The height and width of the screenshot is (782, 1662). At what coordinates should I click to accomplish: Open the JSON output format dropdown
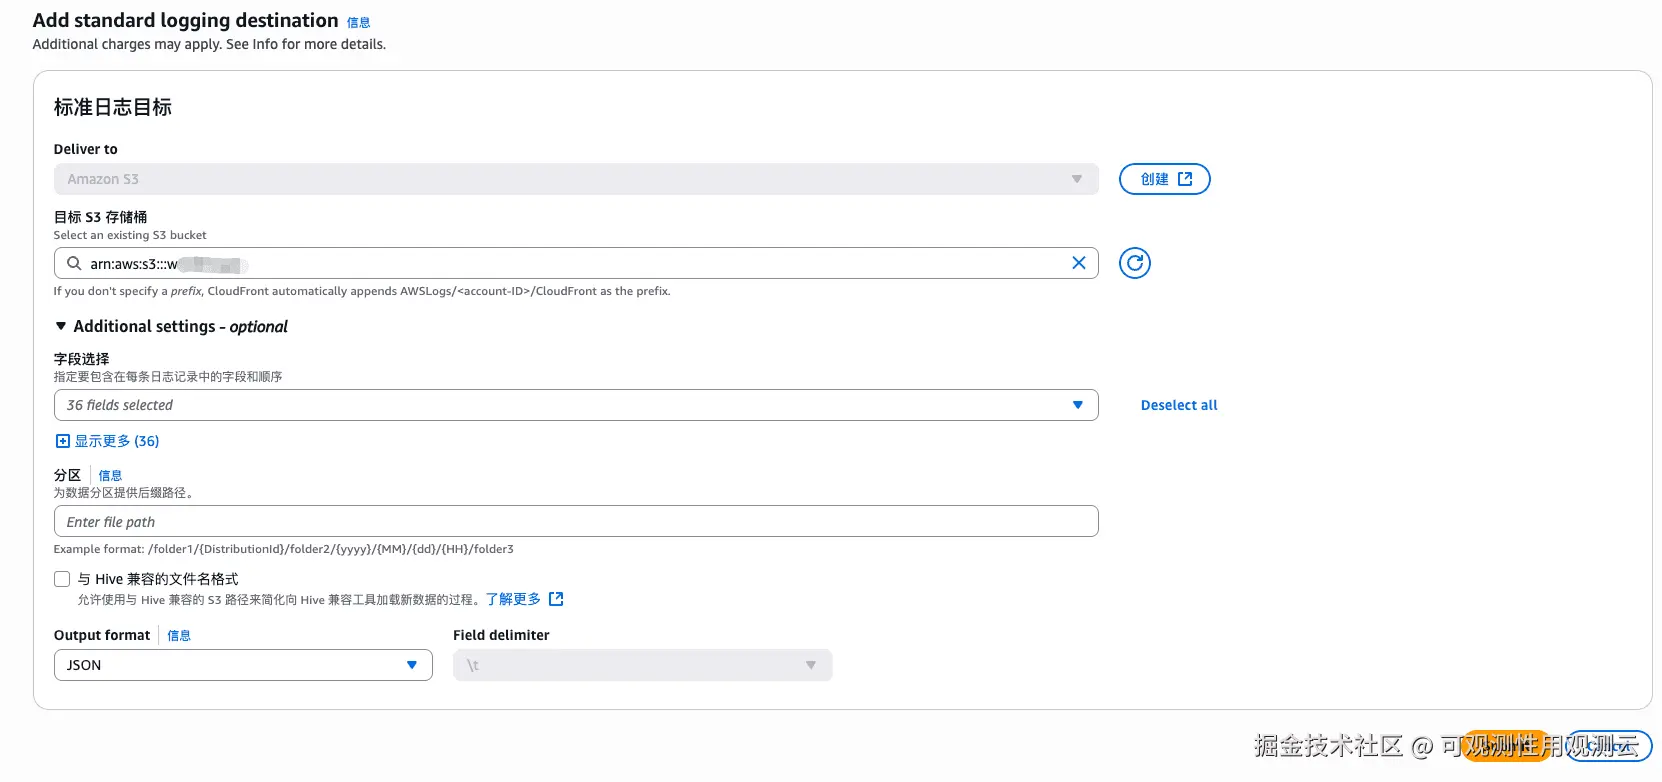coord(242,665)
